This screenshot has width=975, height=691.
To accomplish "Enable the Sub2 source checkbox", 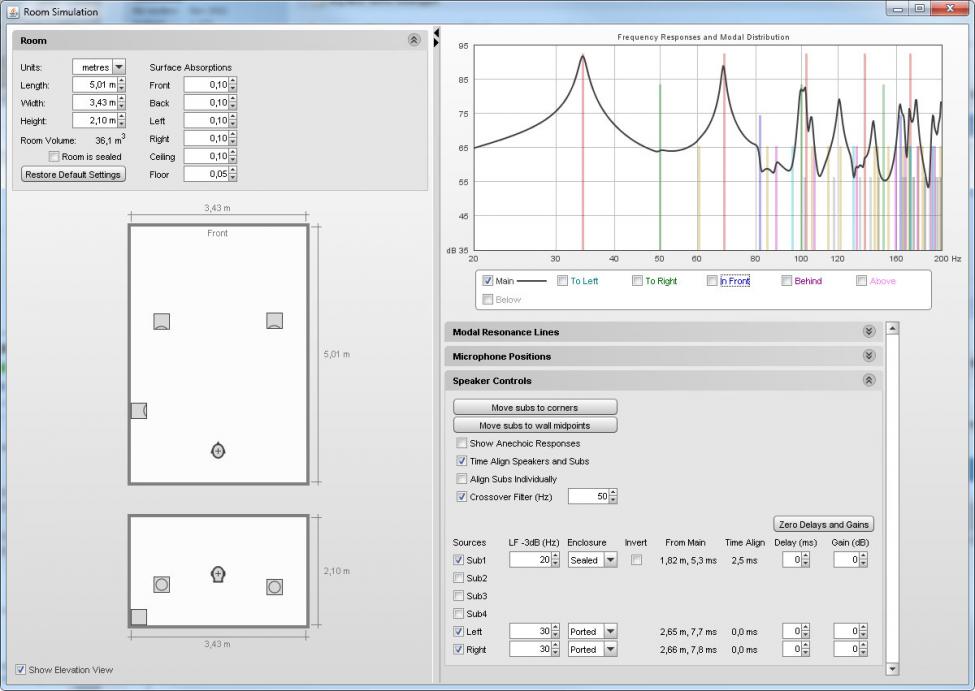I will (x=459, y=578).
